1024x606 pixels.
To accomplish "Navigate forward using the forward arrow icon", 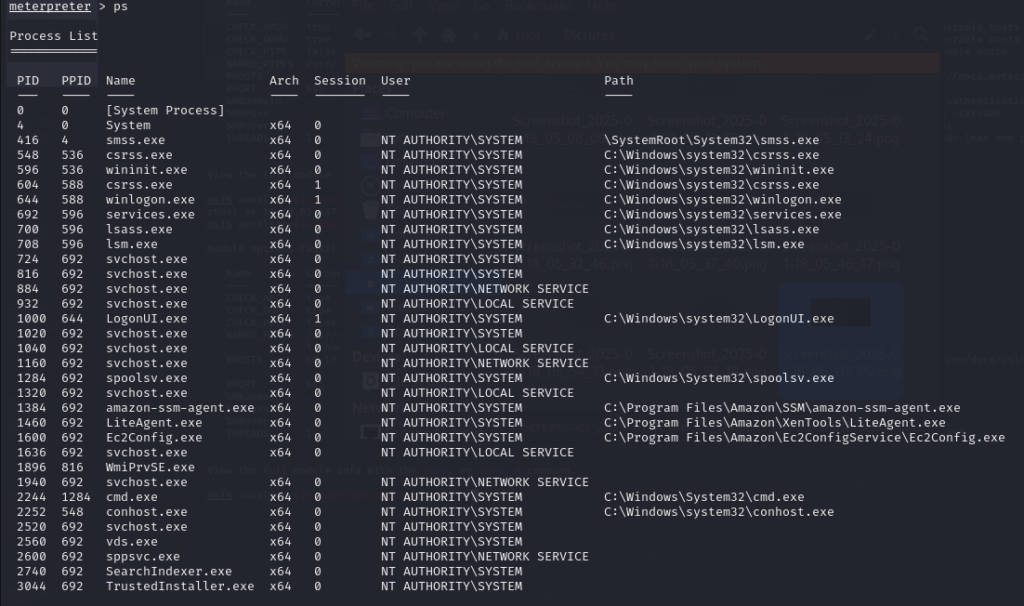I will [392, 35].
